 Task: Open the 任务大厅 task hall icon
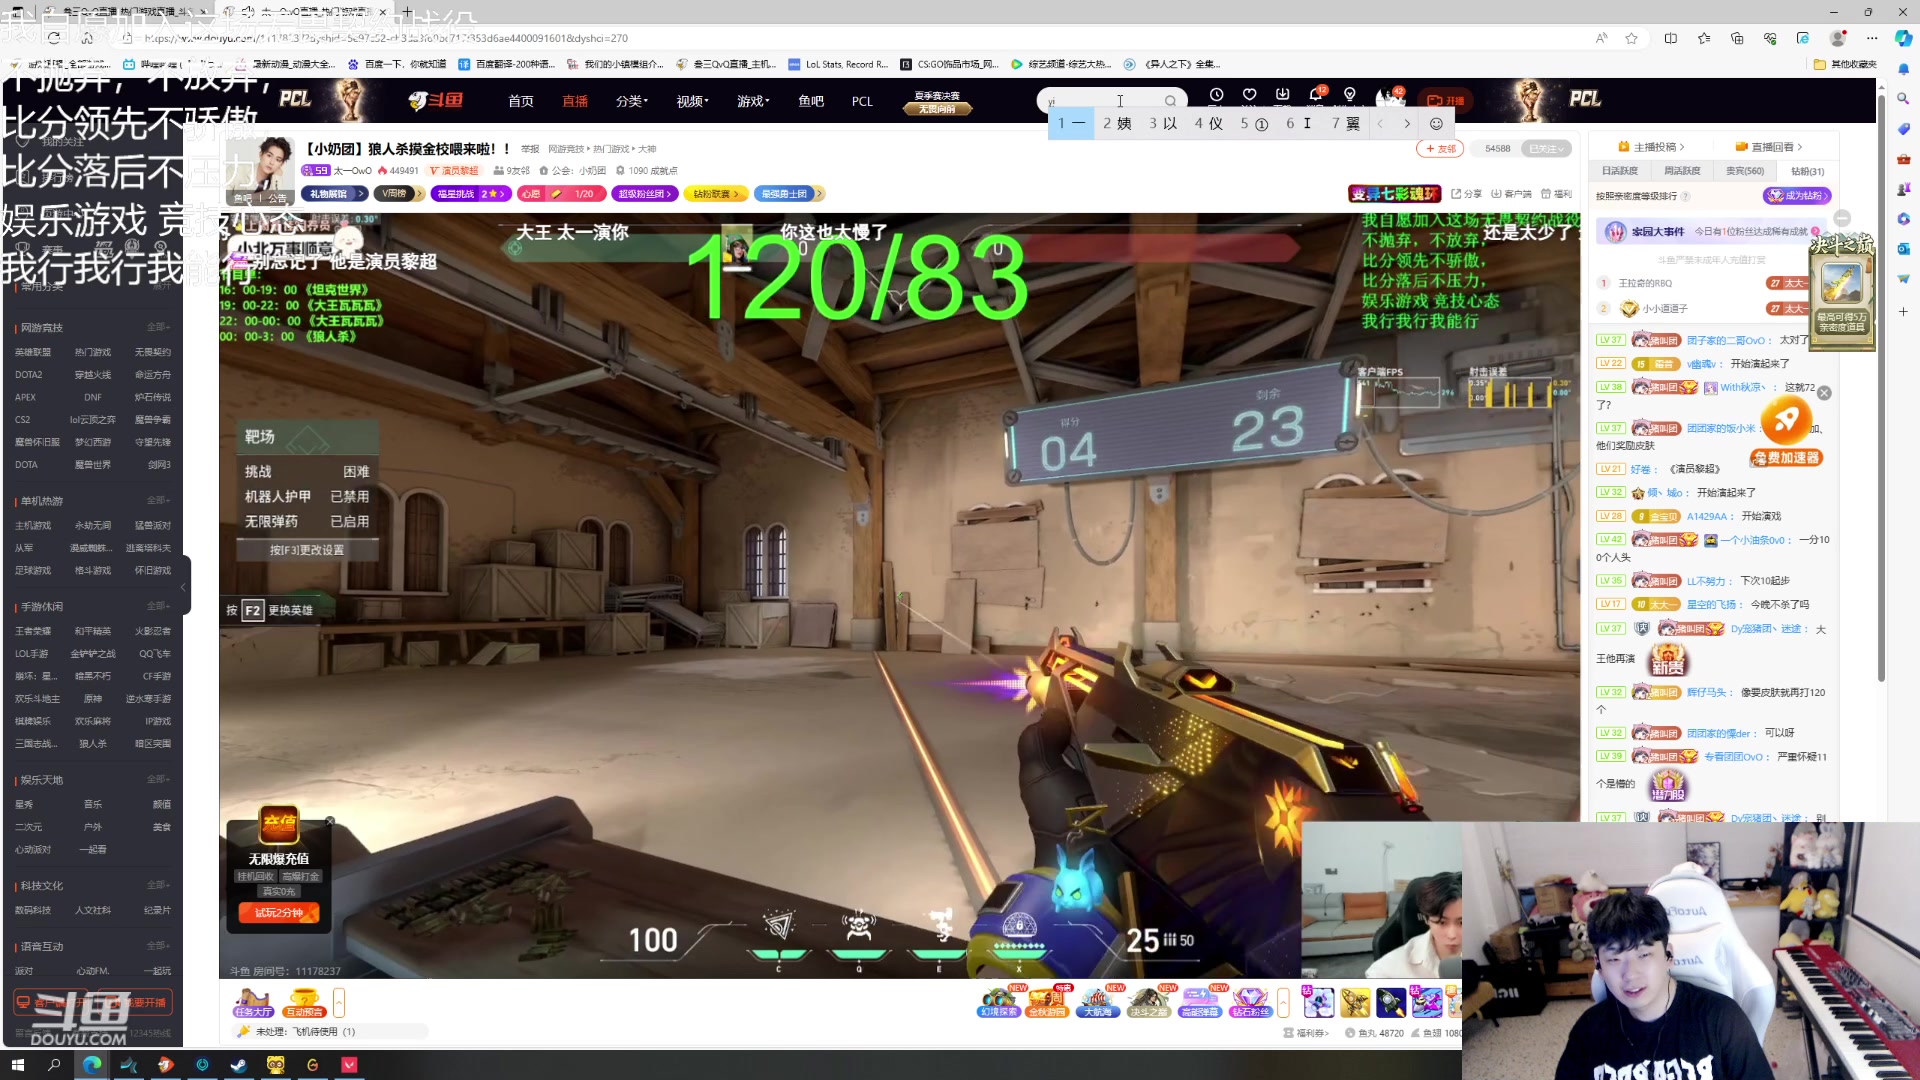coord(253,1002)
